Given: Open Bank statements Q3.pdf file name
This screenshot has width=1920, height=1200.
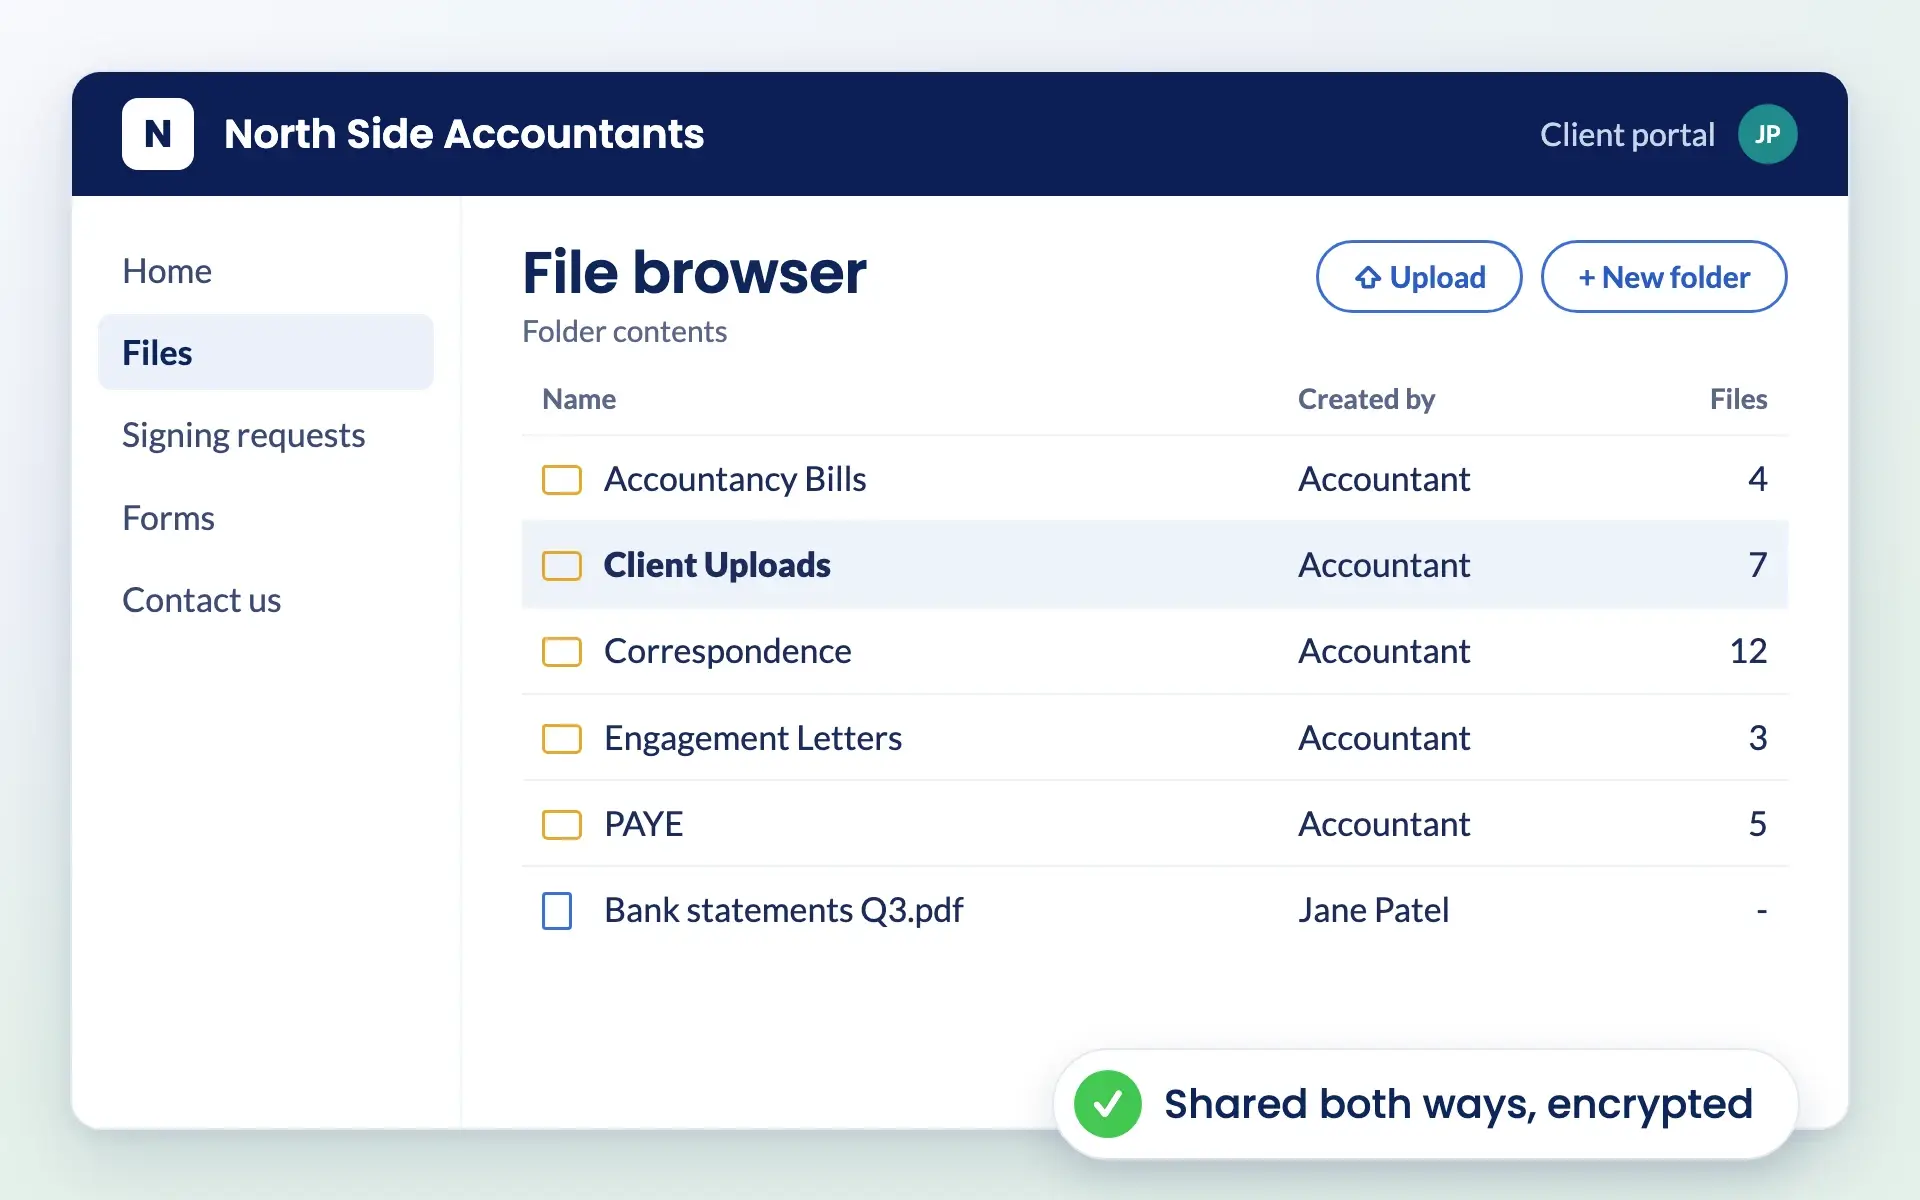Looking at the screenshot, I should click(x=784, y=911).
